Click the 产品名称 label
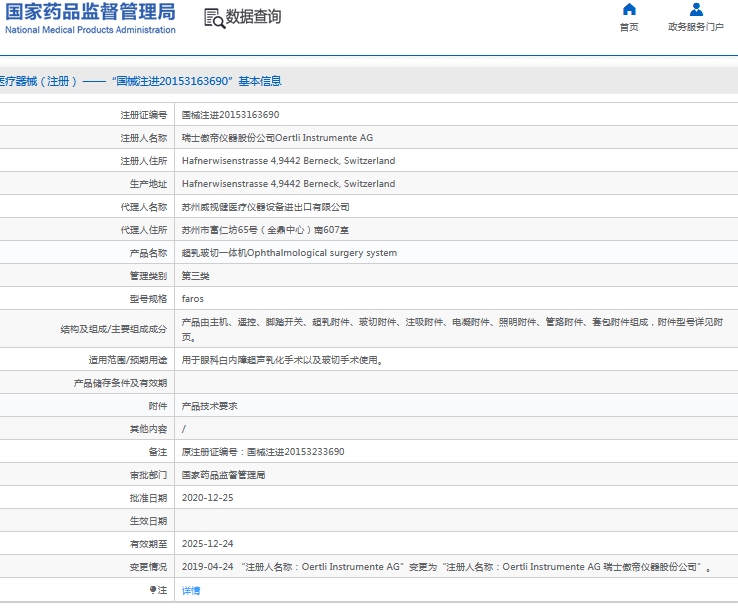The height and width of the screenshot is (608, 738). point(148,253)
